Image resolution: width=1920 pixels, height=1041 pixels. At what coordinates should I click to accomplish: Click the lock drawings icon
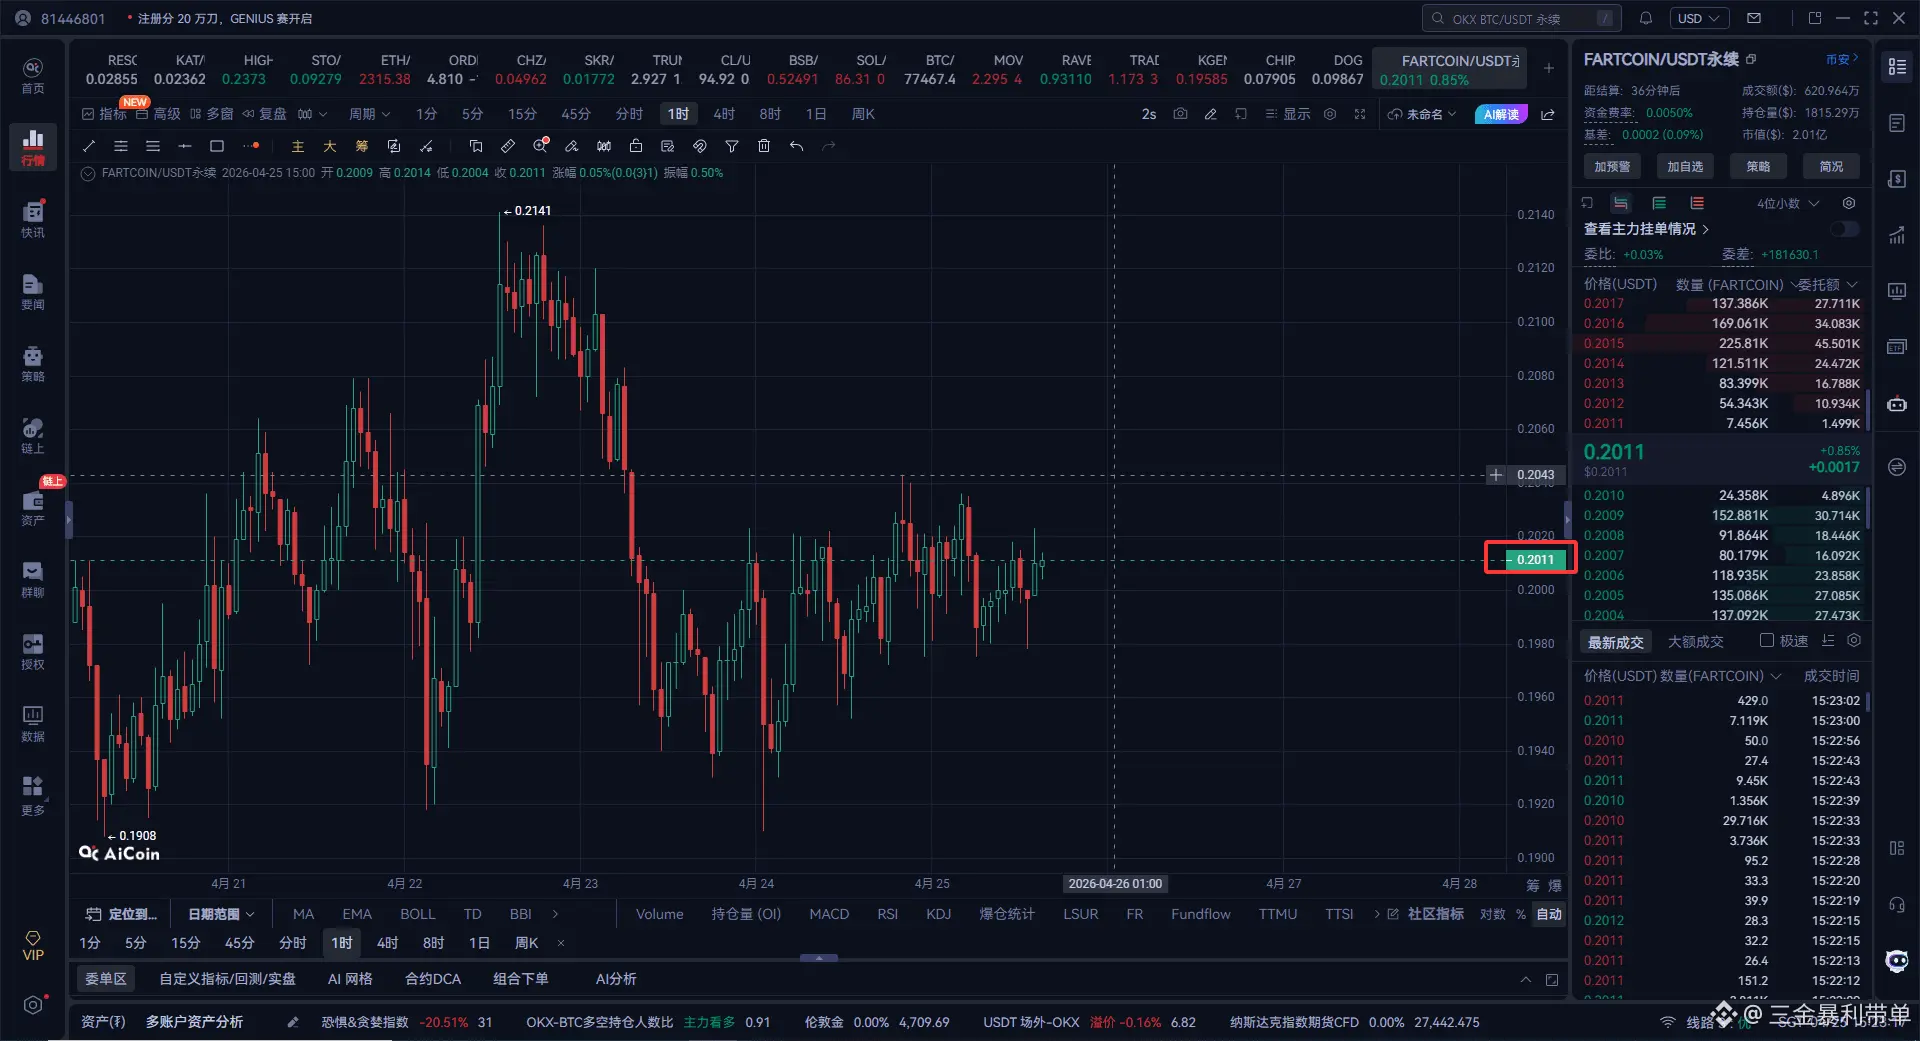point(636,146)
